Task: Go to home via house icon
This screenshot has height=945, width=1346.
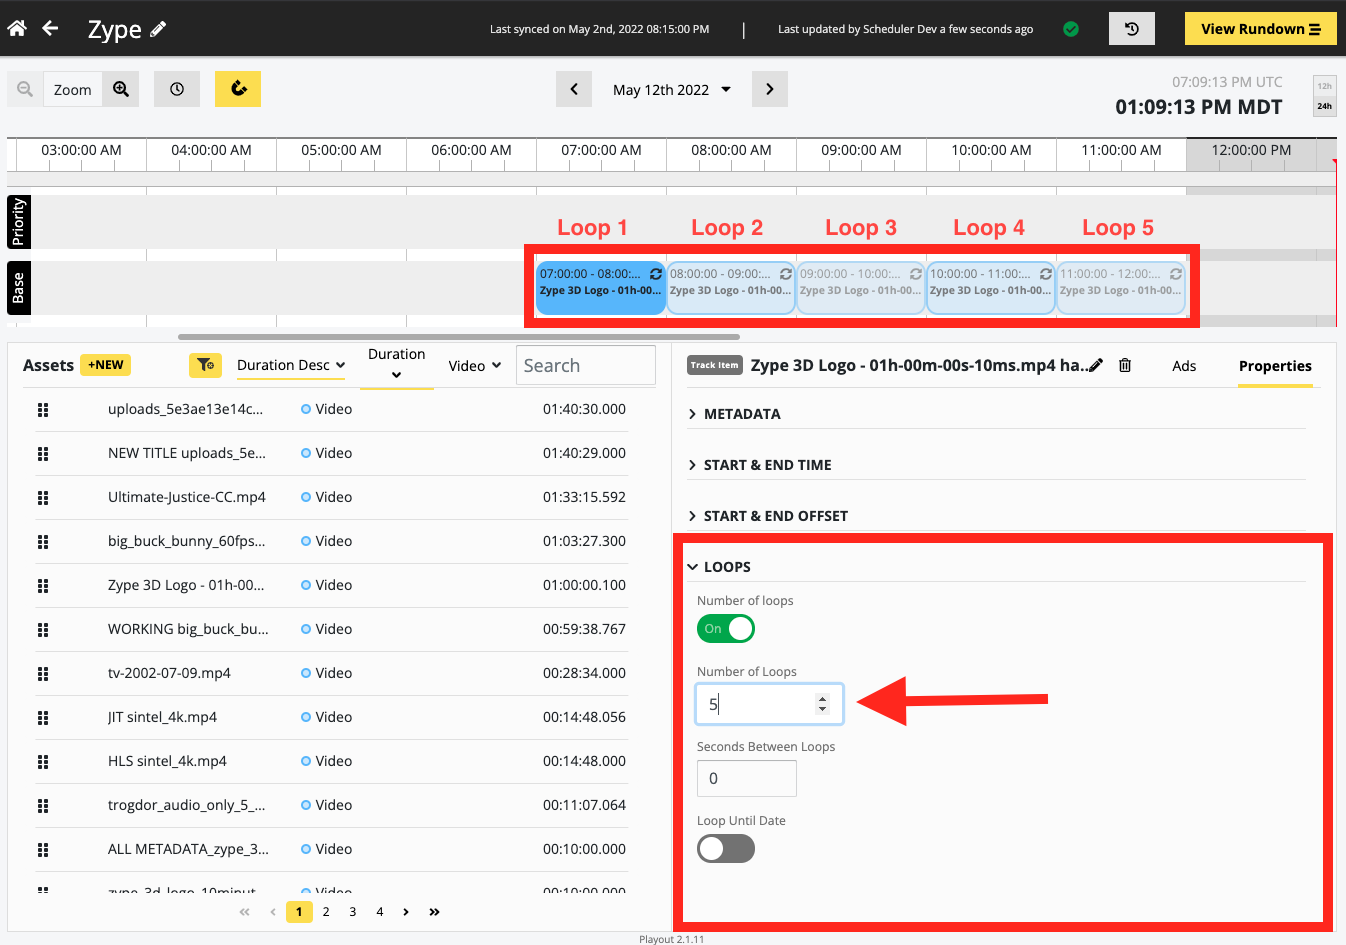Action: tap(17, 28)
